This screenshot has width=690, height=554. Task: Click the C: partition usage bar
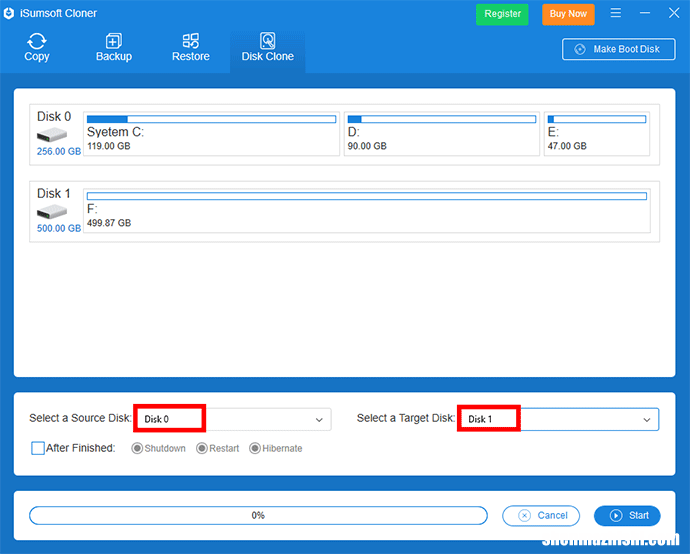(211, 119)
